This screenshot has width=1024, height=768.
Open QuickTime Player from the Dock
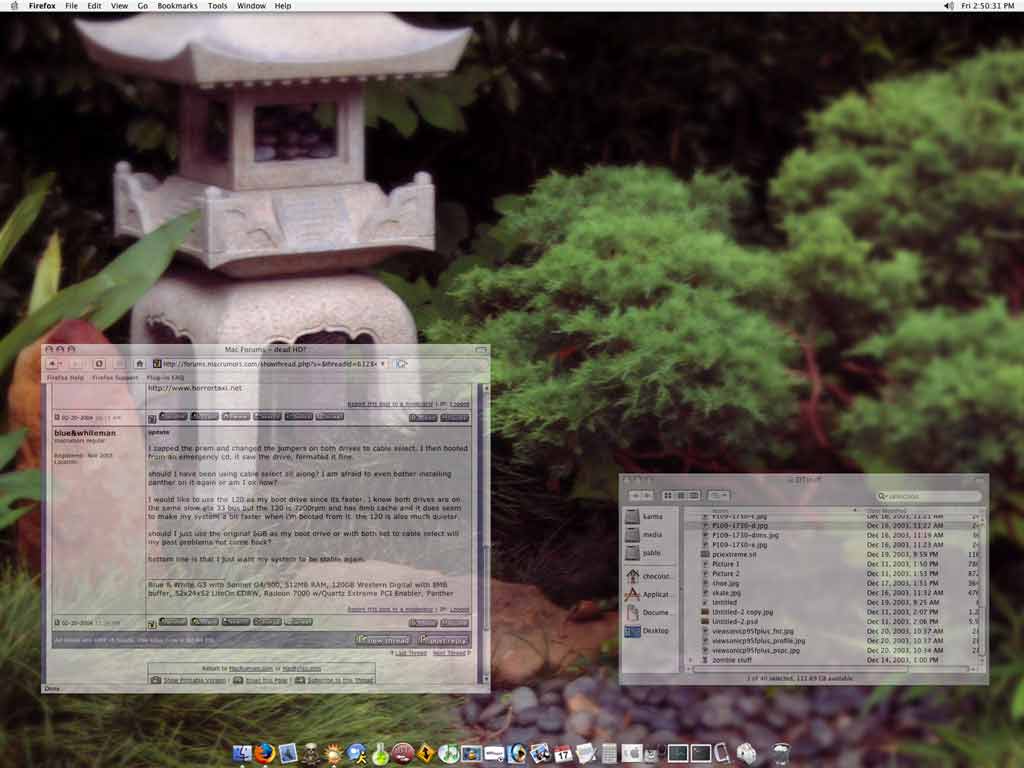517,754
